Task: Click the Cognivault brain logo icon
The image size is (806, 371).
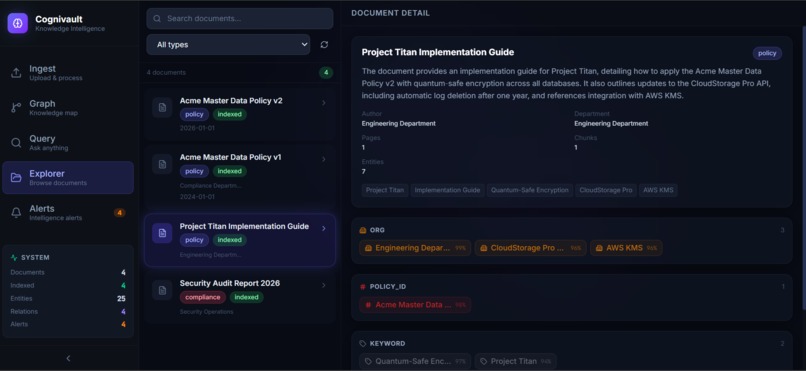Action: (17, 23)
